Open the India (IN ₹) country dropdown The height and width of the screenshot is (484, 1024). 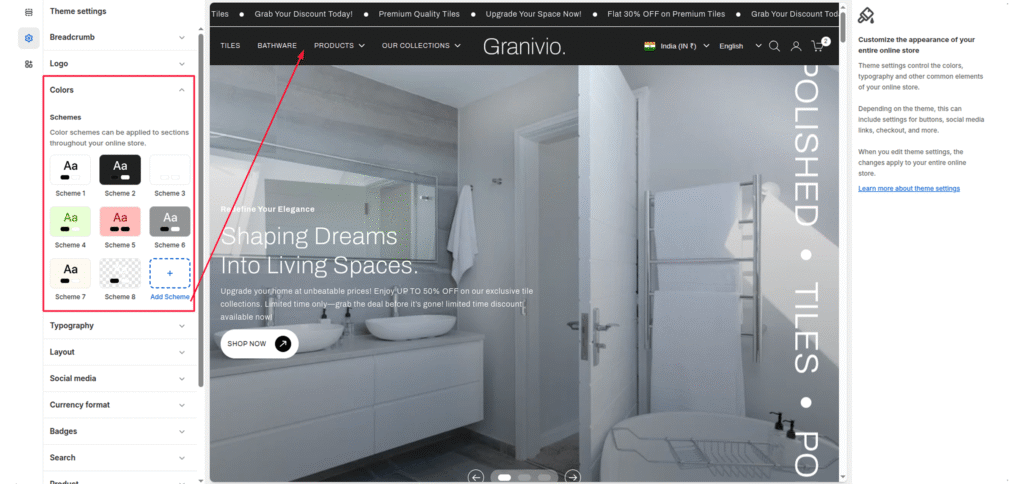coord(677,46)
